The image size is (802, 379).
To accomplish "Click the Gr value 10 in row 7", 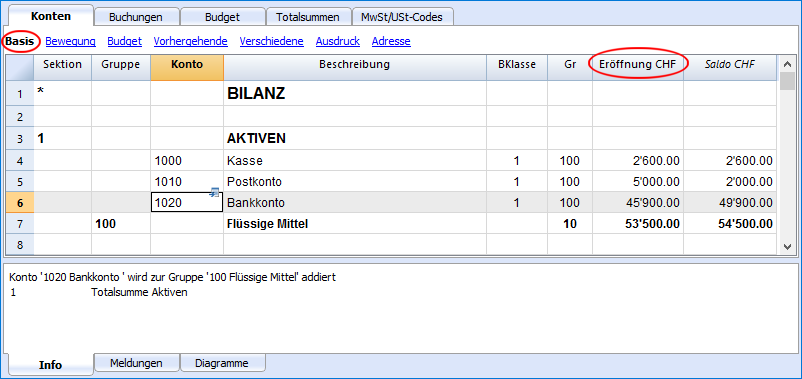I will point(569,224).
